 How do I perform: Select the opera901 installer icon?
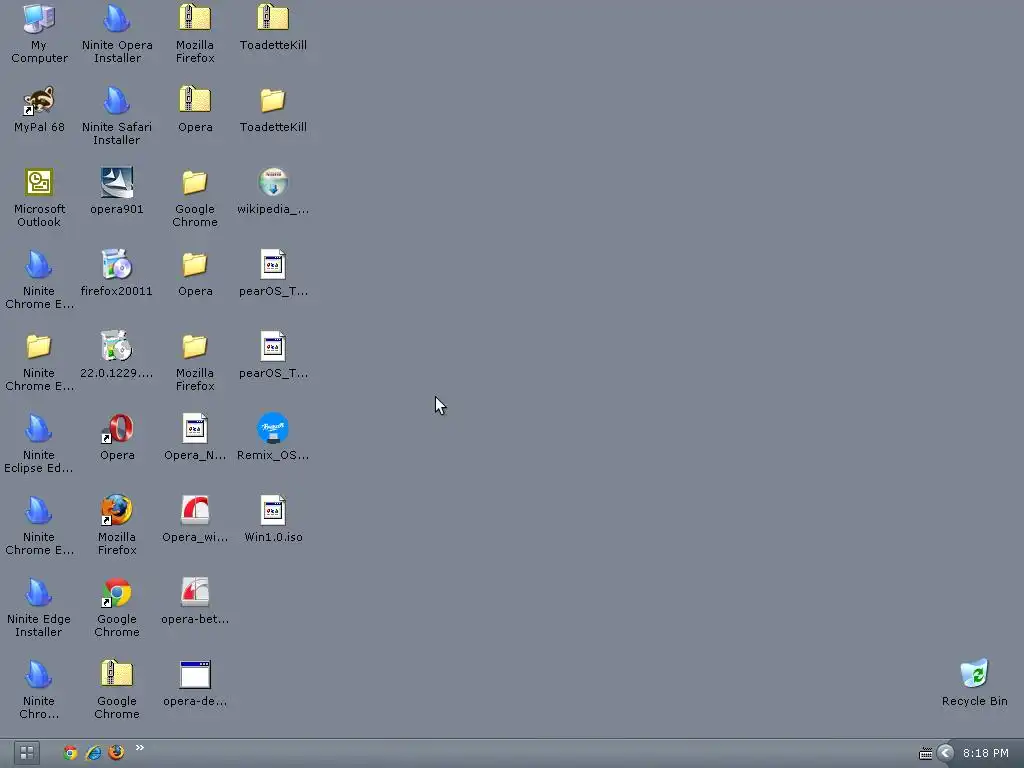117,182
